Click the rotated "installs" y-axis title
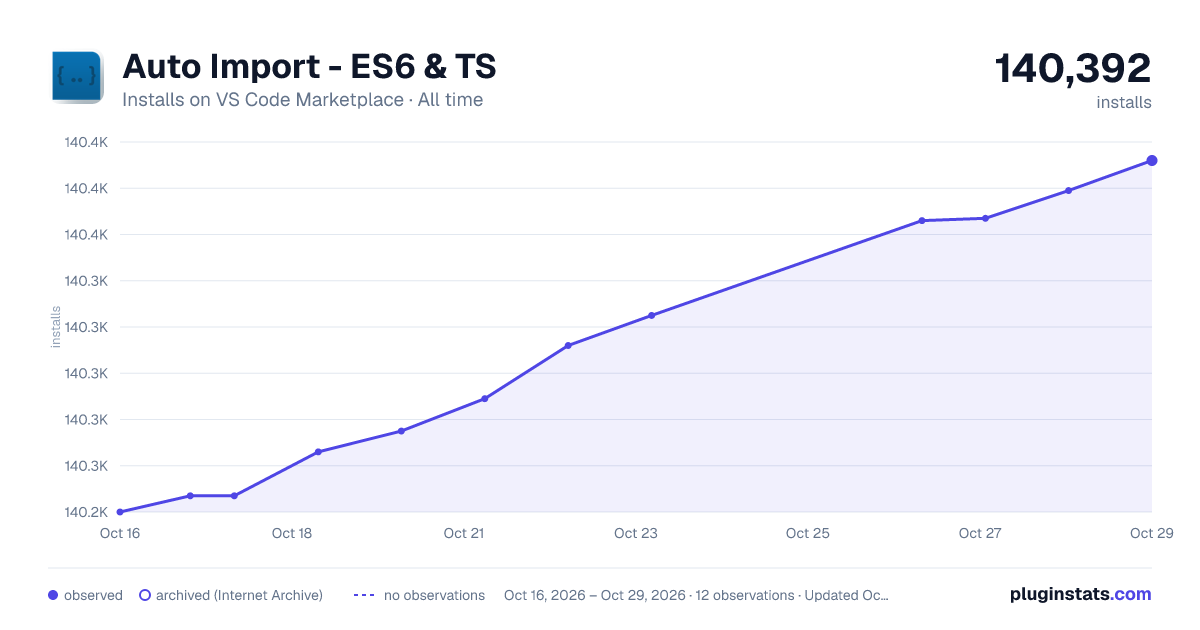Image resolution: width=1200 pixels, height=630 pixels. pyautogui.click(x=56, y=327)
